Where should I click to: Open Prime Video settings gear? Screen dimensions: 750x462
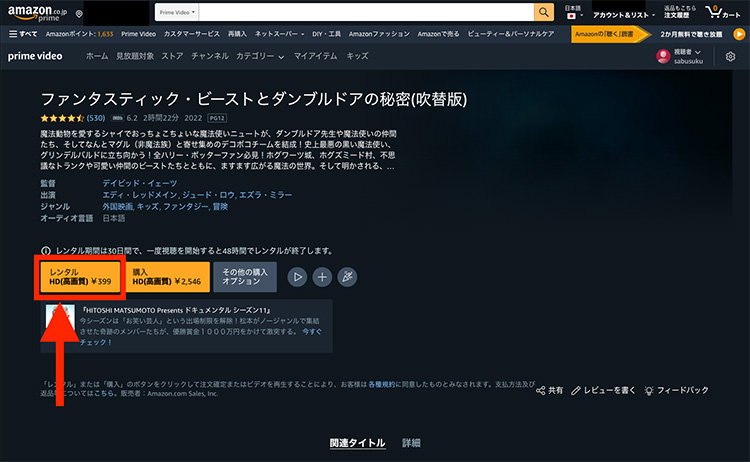click(730, 56)
